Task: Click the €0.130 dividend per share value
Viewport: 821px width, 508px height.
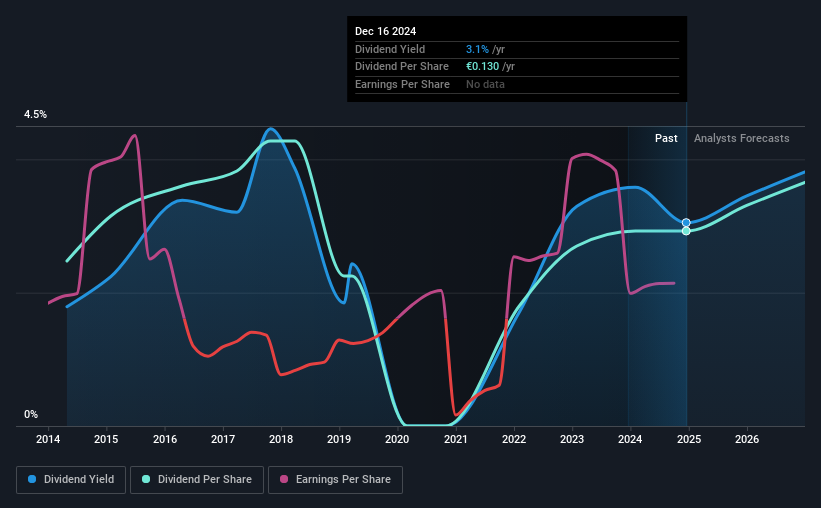Action: 482,67
